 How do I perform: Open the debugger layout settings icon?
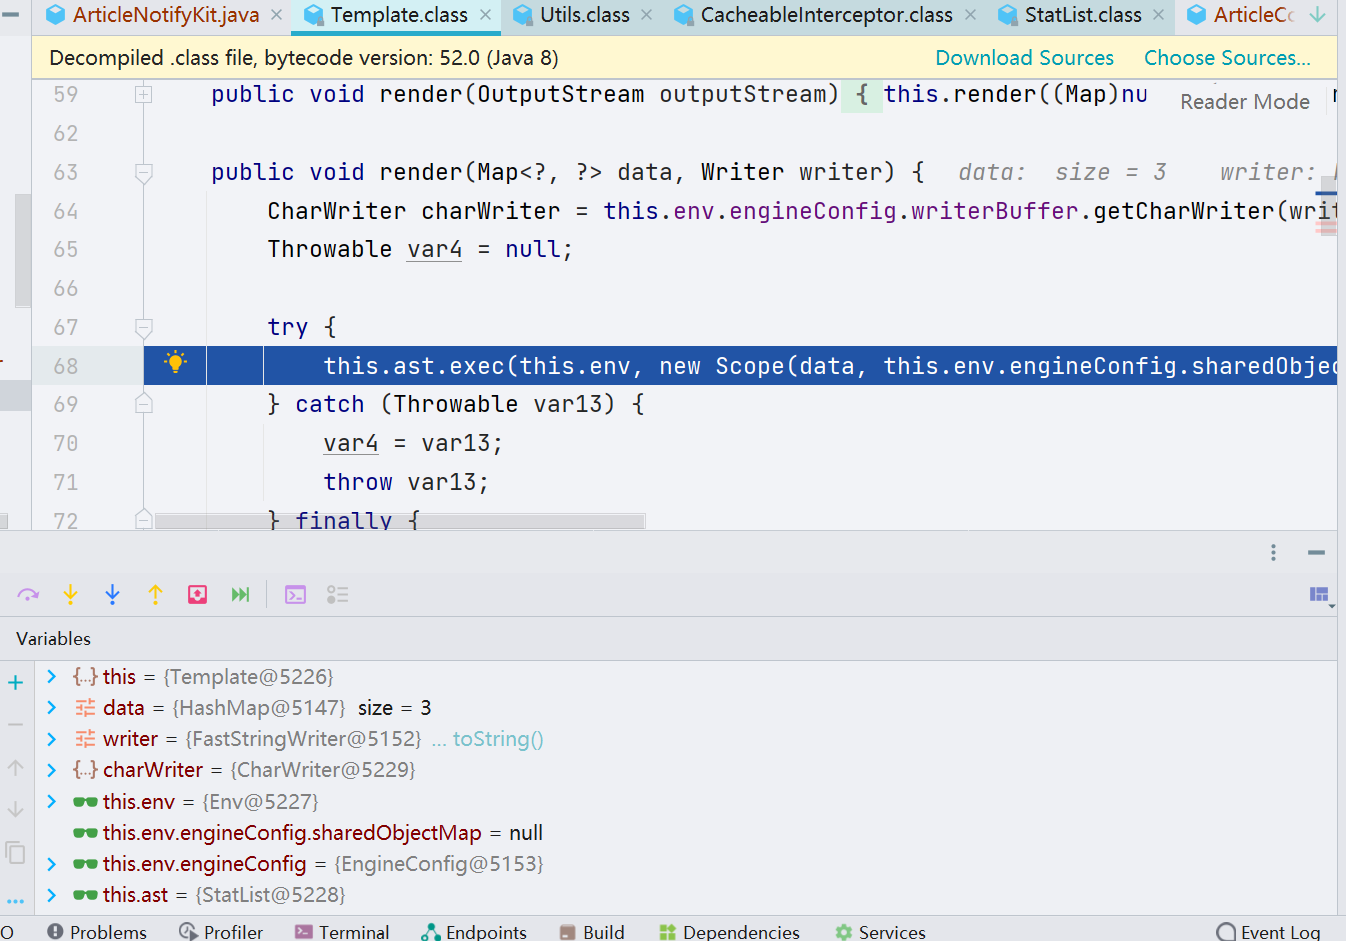click(1319, 595)
